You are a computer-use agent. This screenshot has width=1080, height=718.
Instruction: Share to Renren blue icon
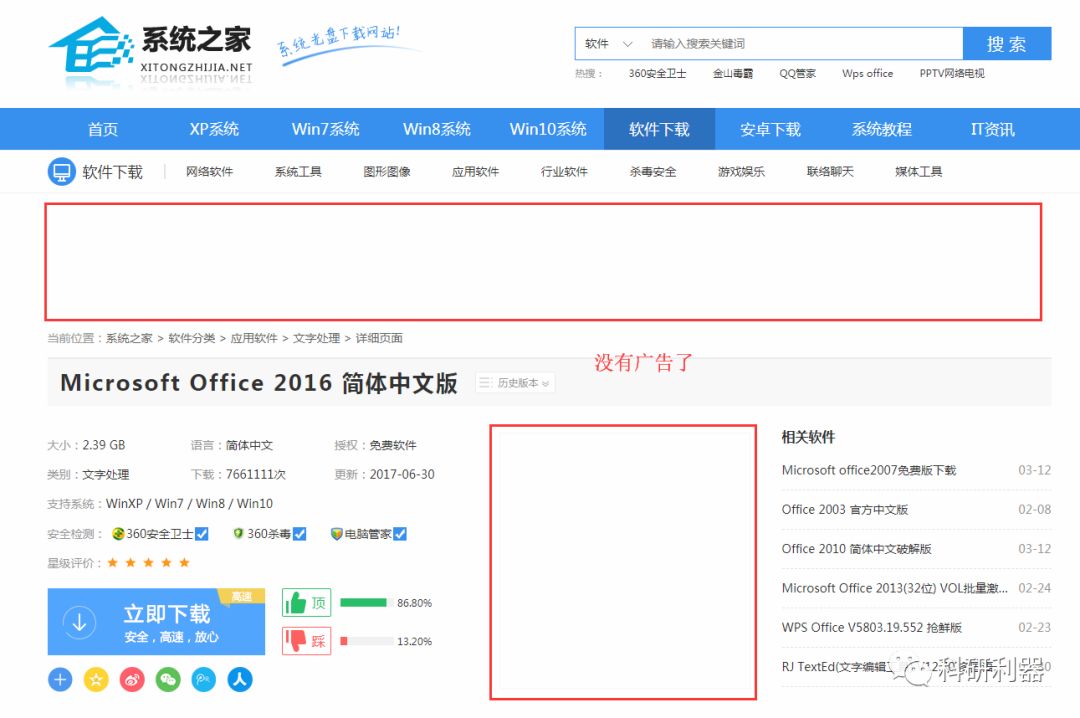point(240,680)
